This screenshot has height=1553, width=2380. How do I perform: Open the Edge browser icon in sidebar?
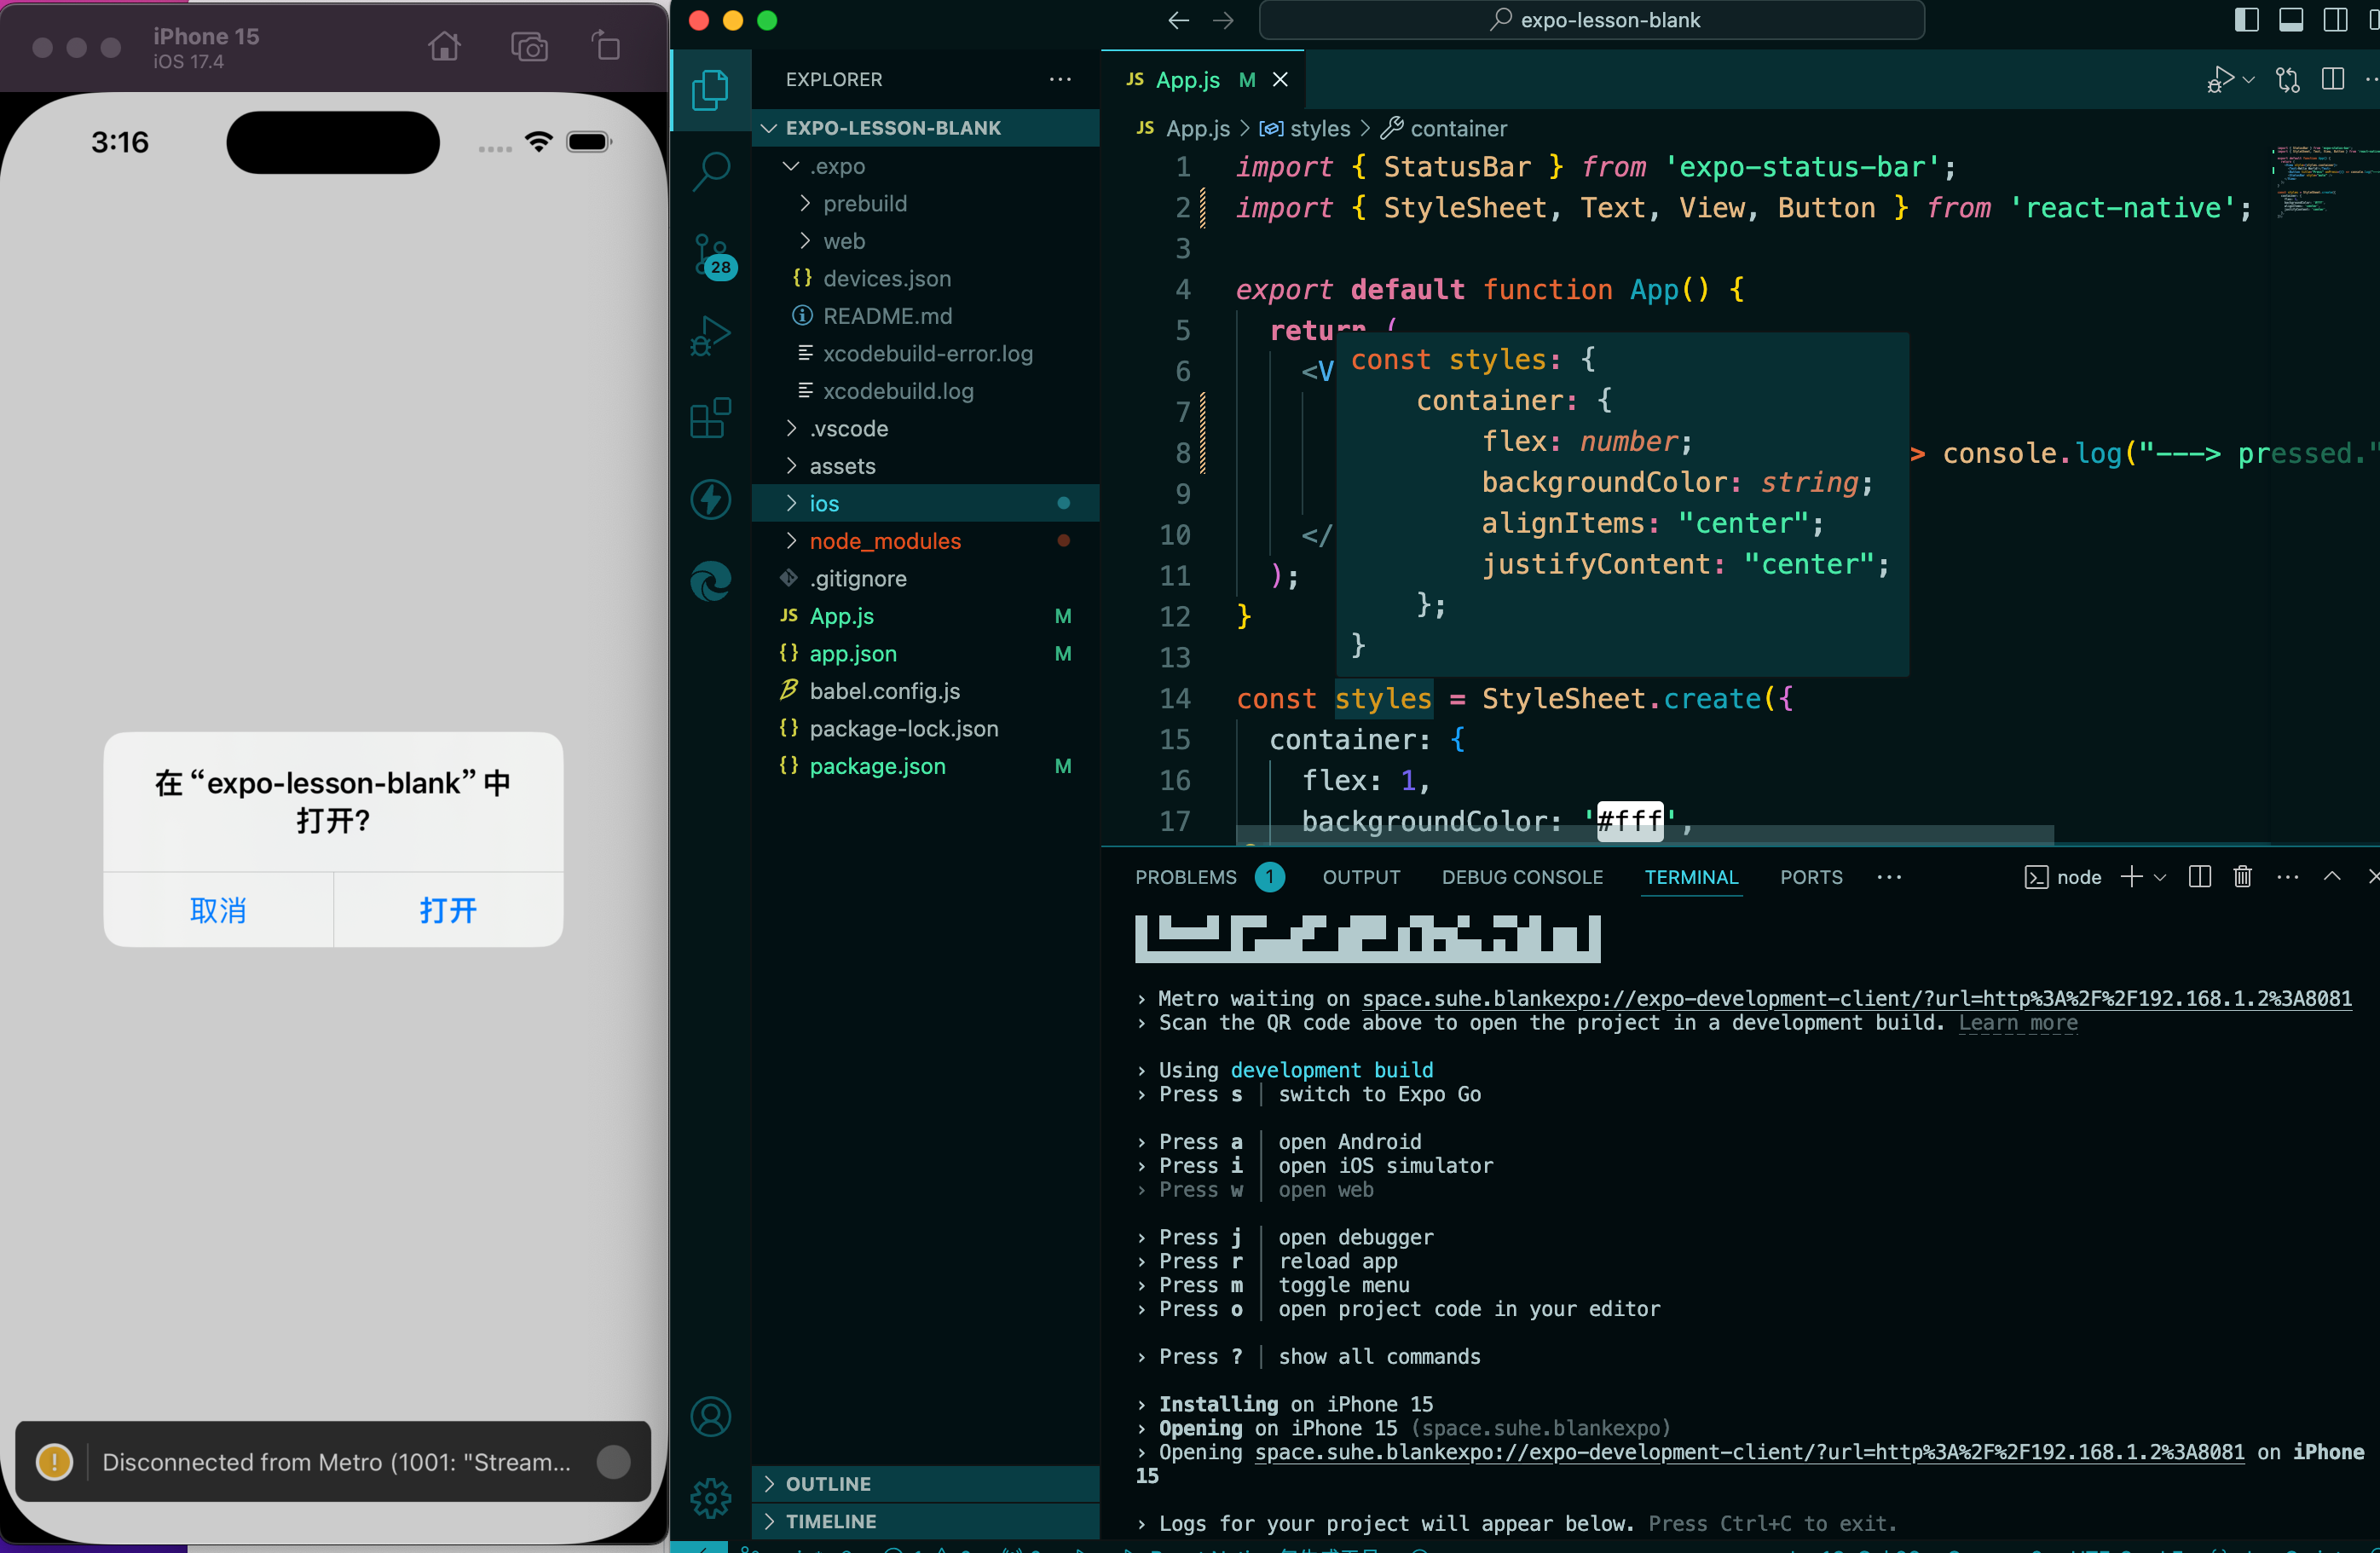point(710,580)
